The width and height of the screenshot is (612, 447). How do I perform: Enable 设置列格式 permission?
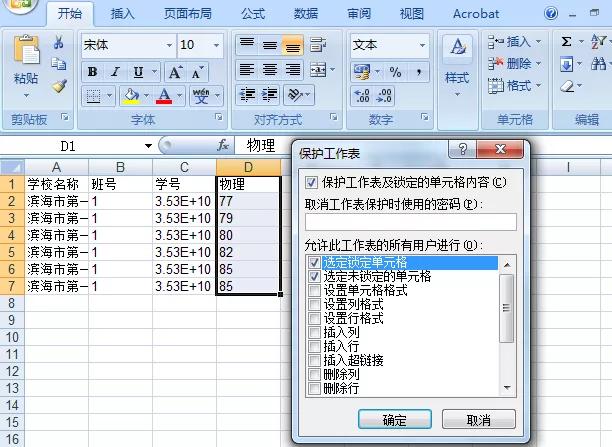(314, 305)
